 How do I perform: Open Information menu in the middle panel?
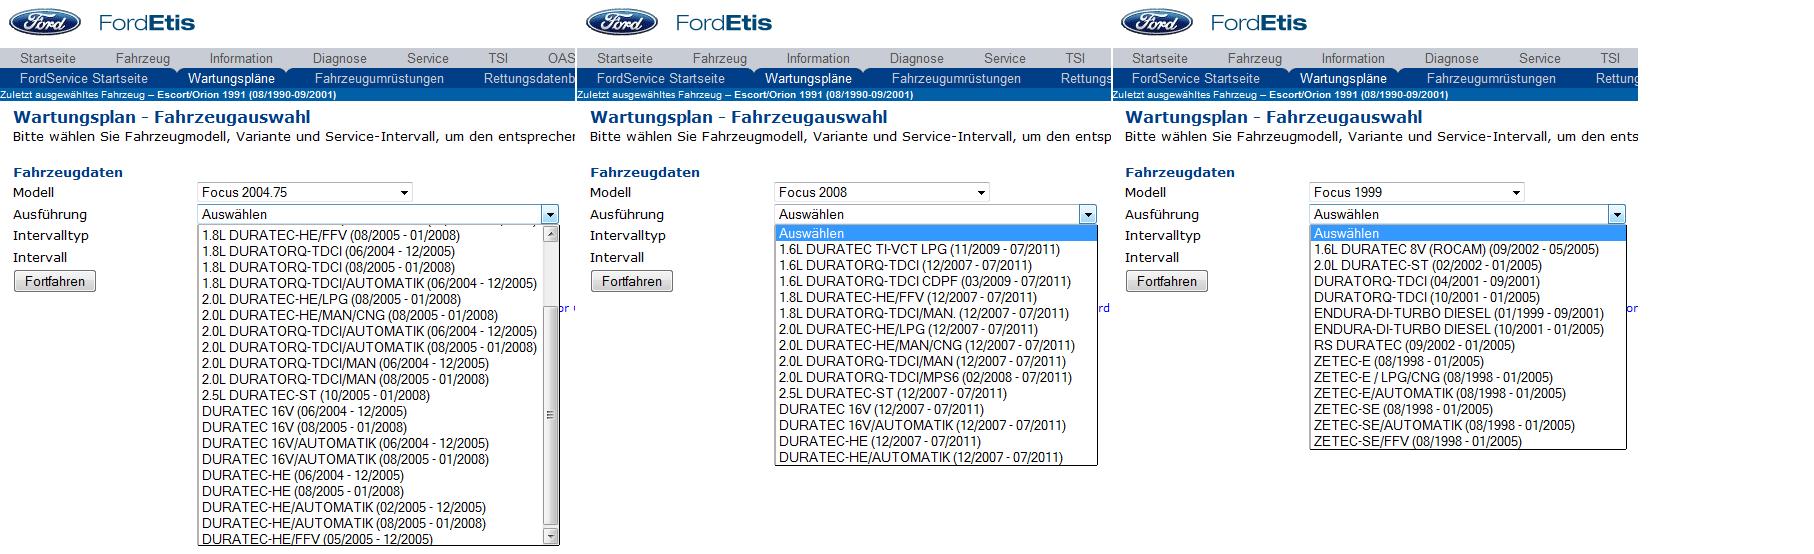pyautogui.click(x=818, y=58)
